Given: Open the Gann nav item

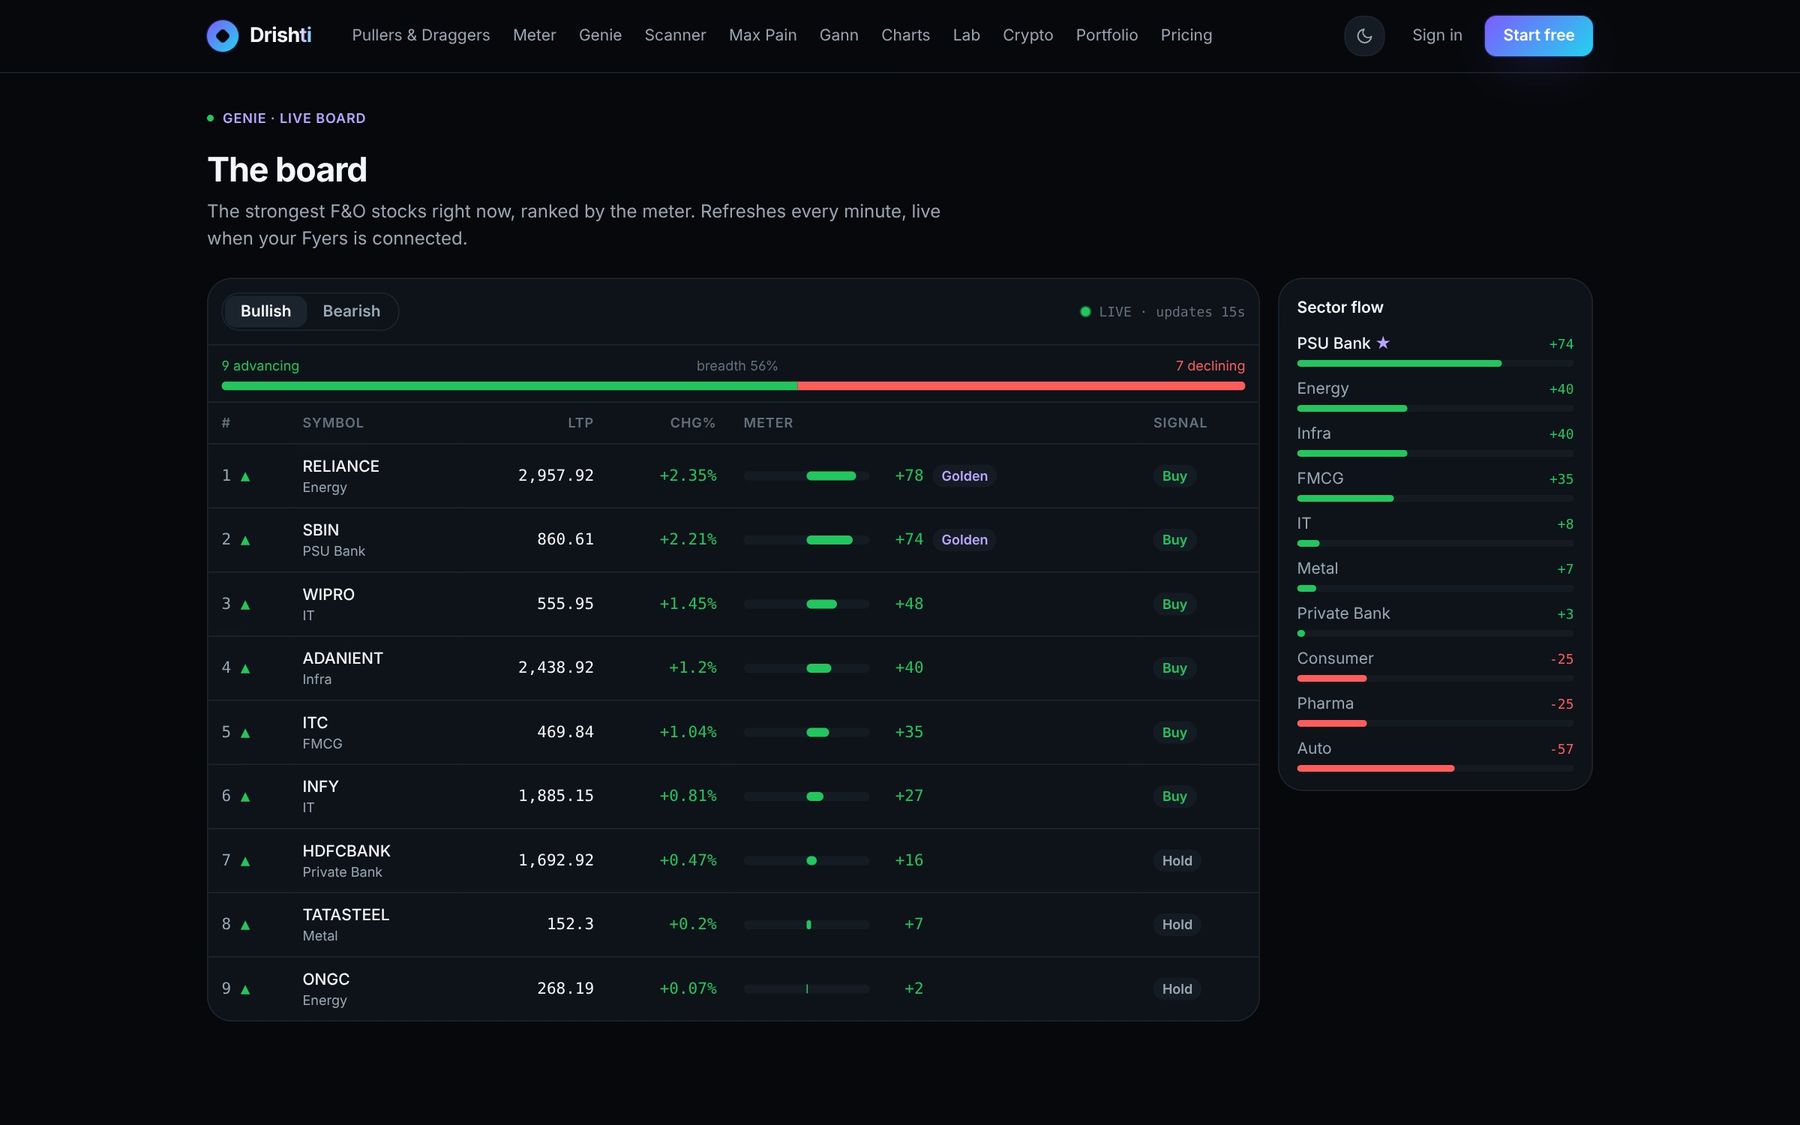Looking at the screenshot, I should tap(839, 35).
